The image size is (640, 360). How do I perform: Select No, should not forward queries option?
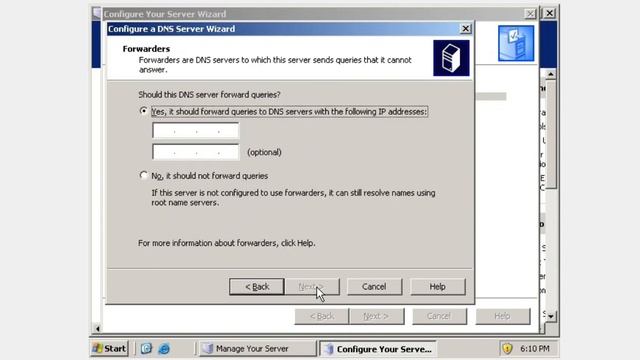(x=143, y=176)
